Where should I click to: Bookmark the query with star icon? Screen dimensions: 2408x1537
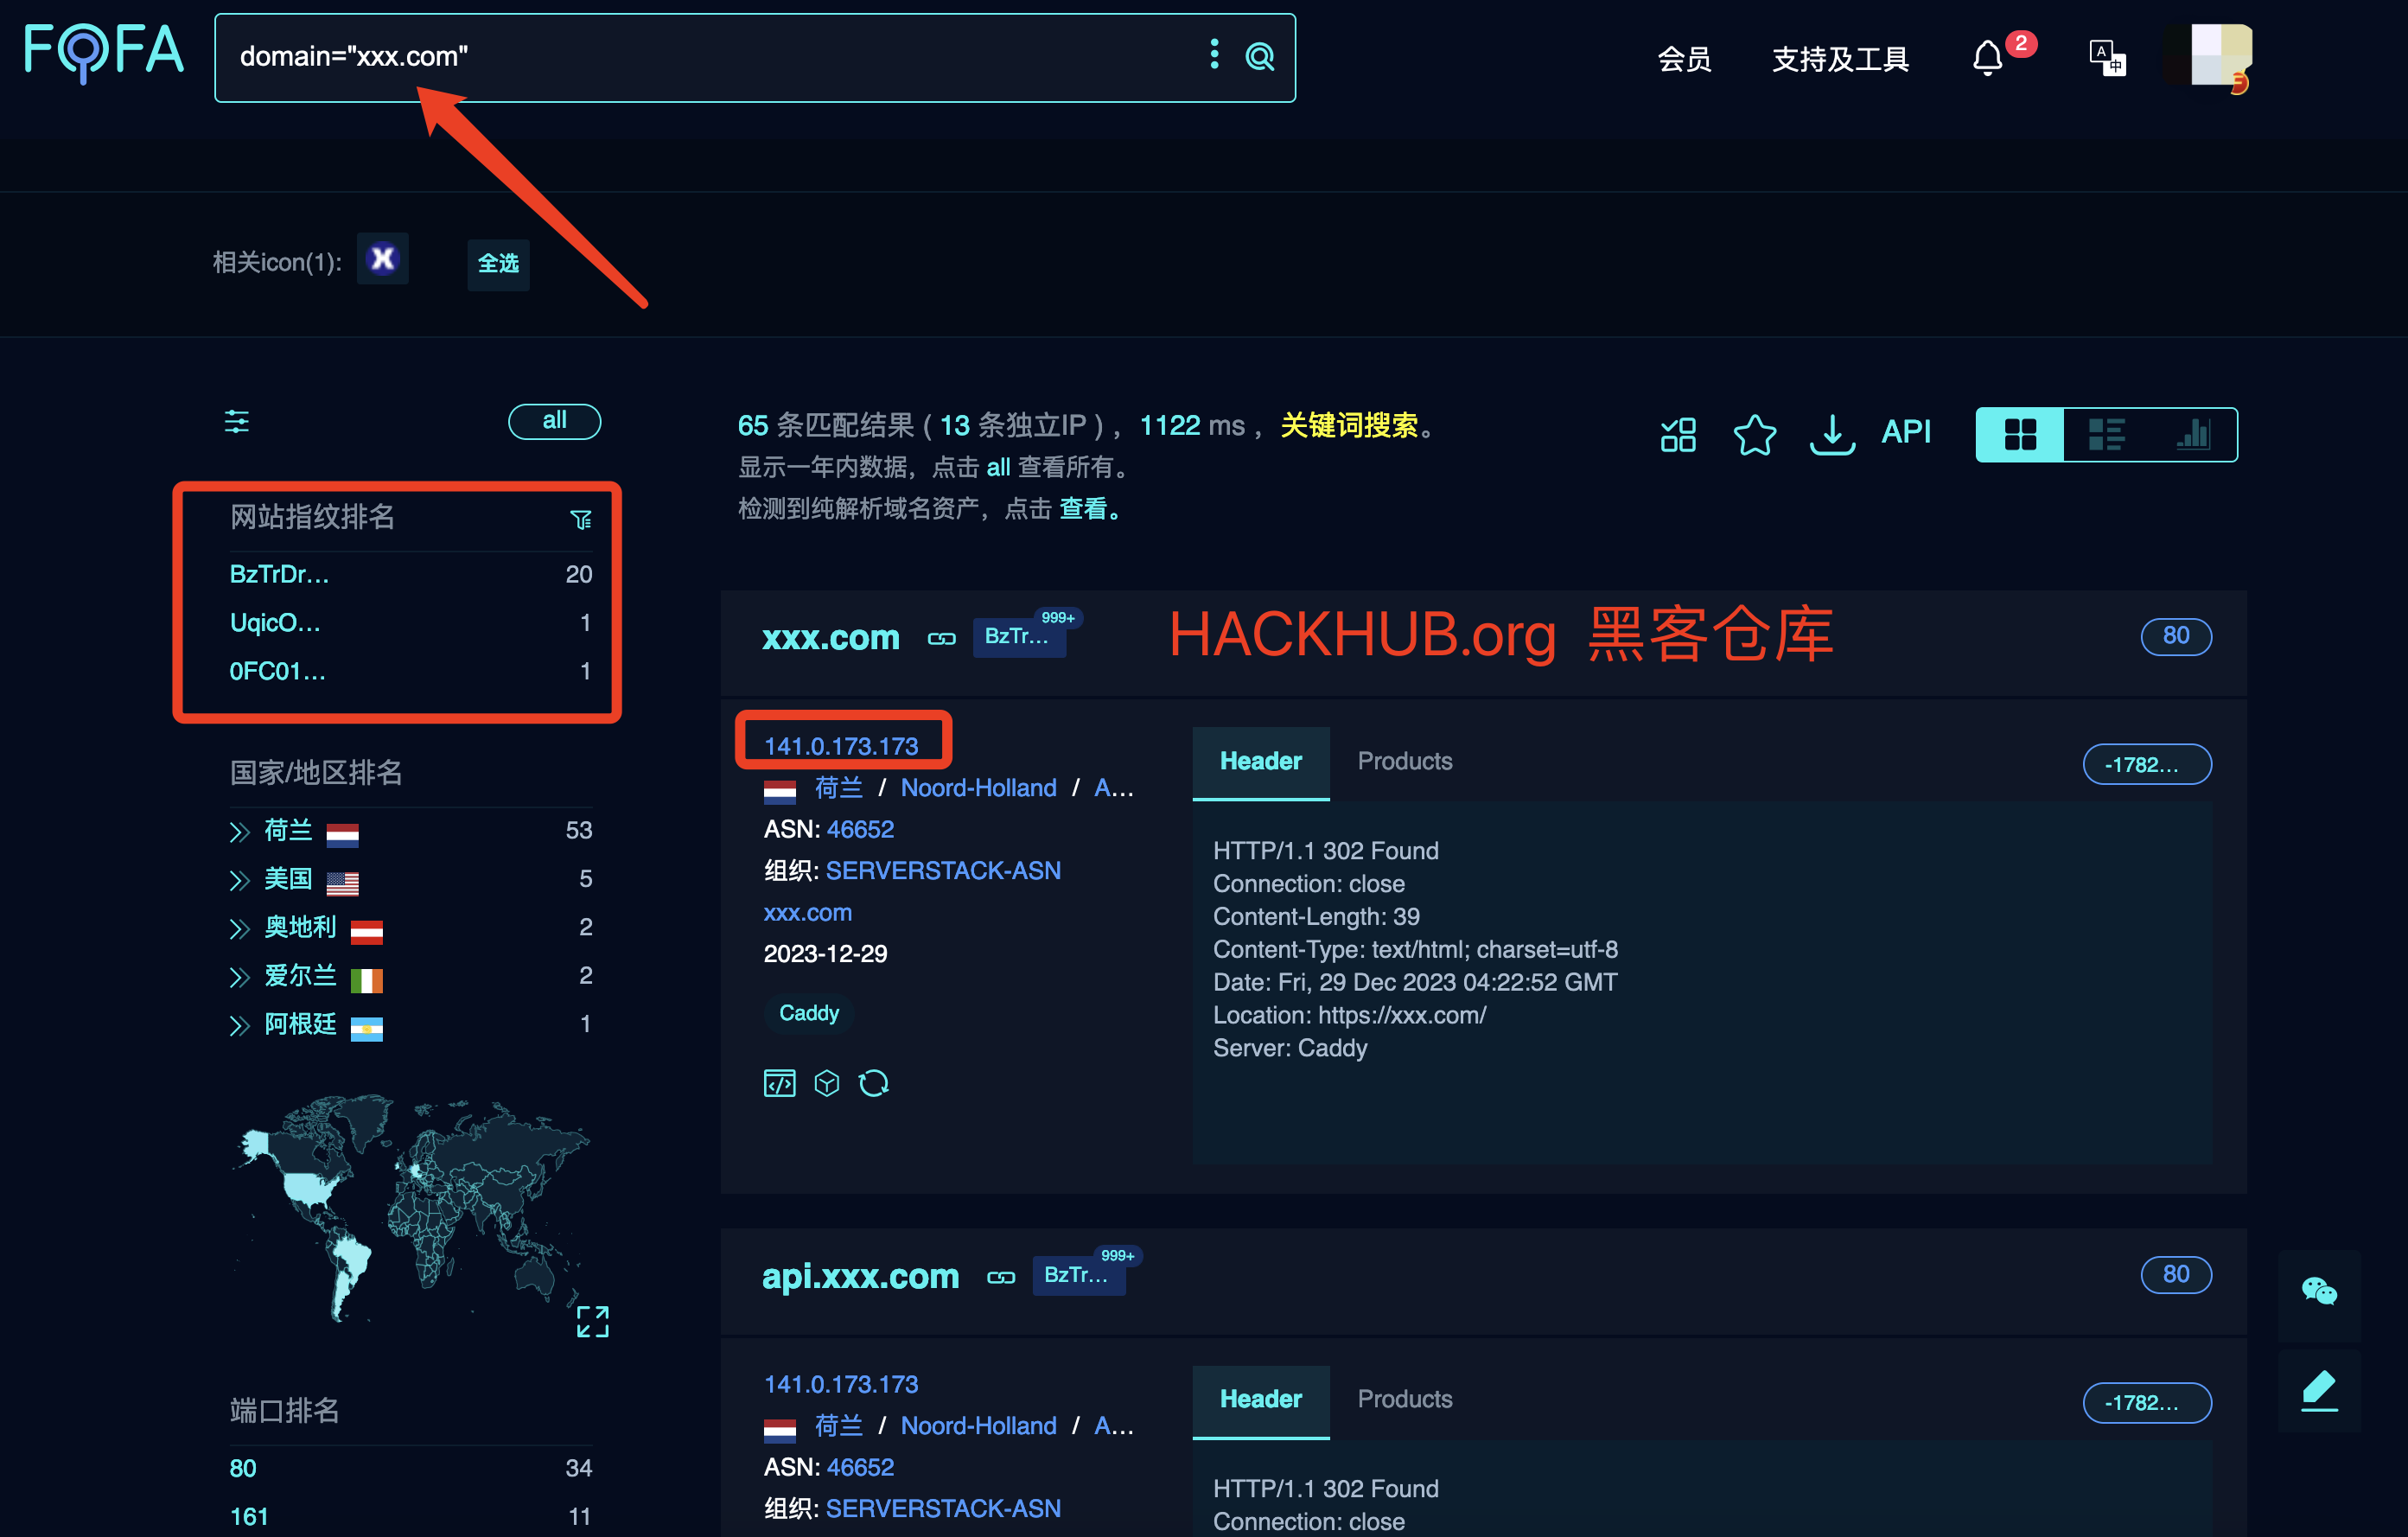click(x=1755, y=434)
